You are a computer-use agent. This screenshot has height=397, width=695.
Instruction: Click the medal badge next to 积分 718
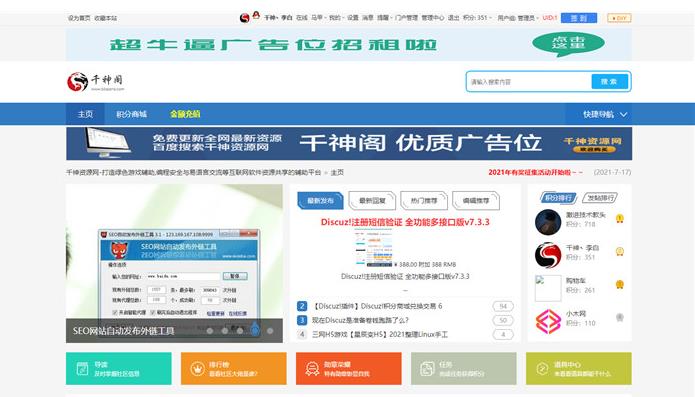click(620, 218)
